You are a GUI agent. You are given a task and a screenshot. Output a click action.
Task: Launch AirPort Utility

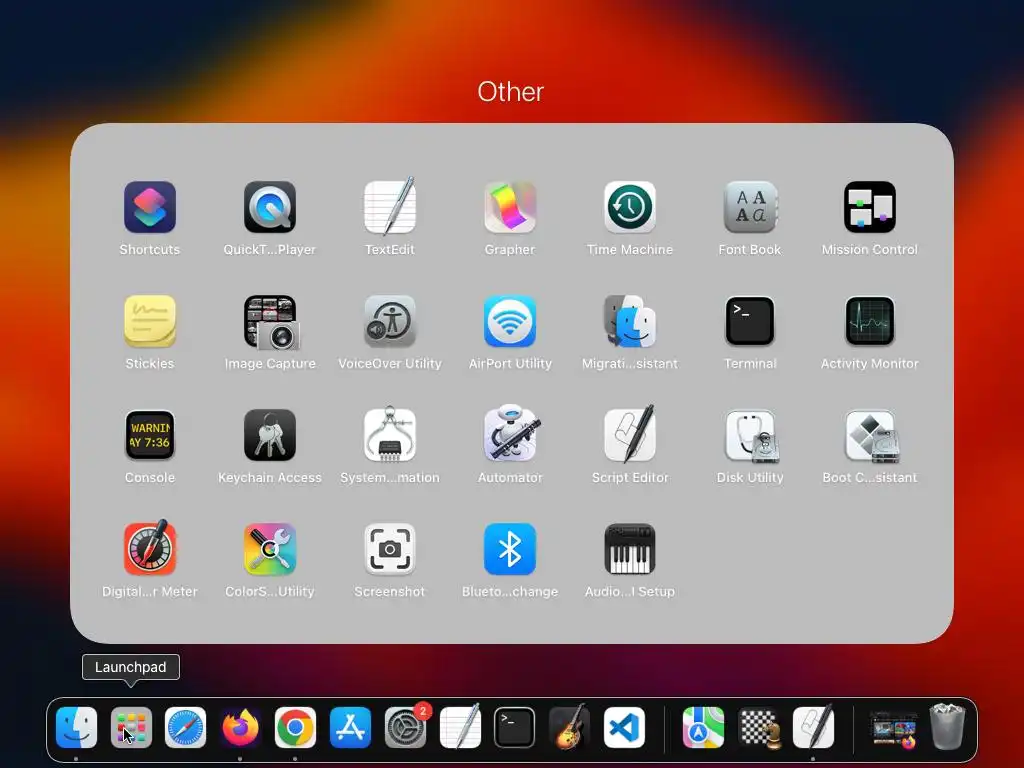(x=510, y=321)
